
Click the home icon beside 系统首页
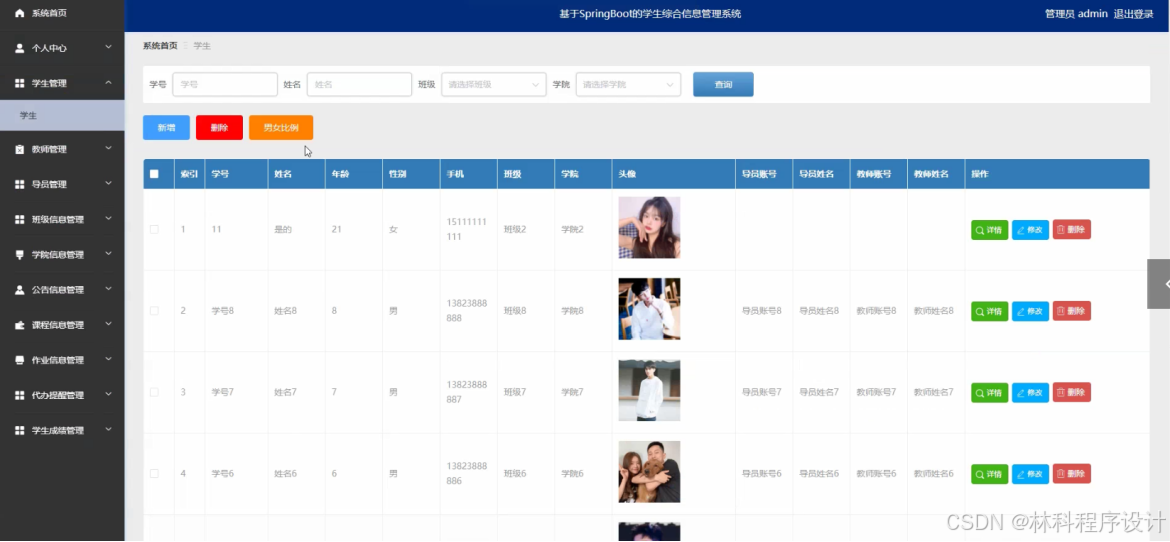19,13
